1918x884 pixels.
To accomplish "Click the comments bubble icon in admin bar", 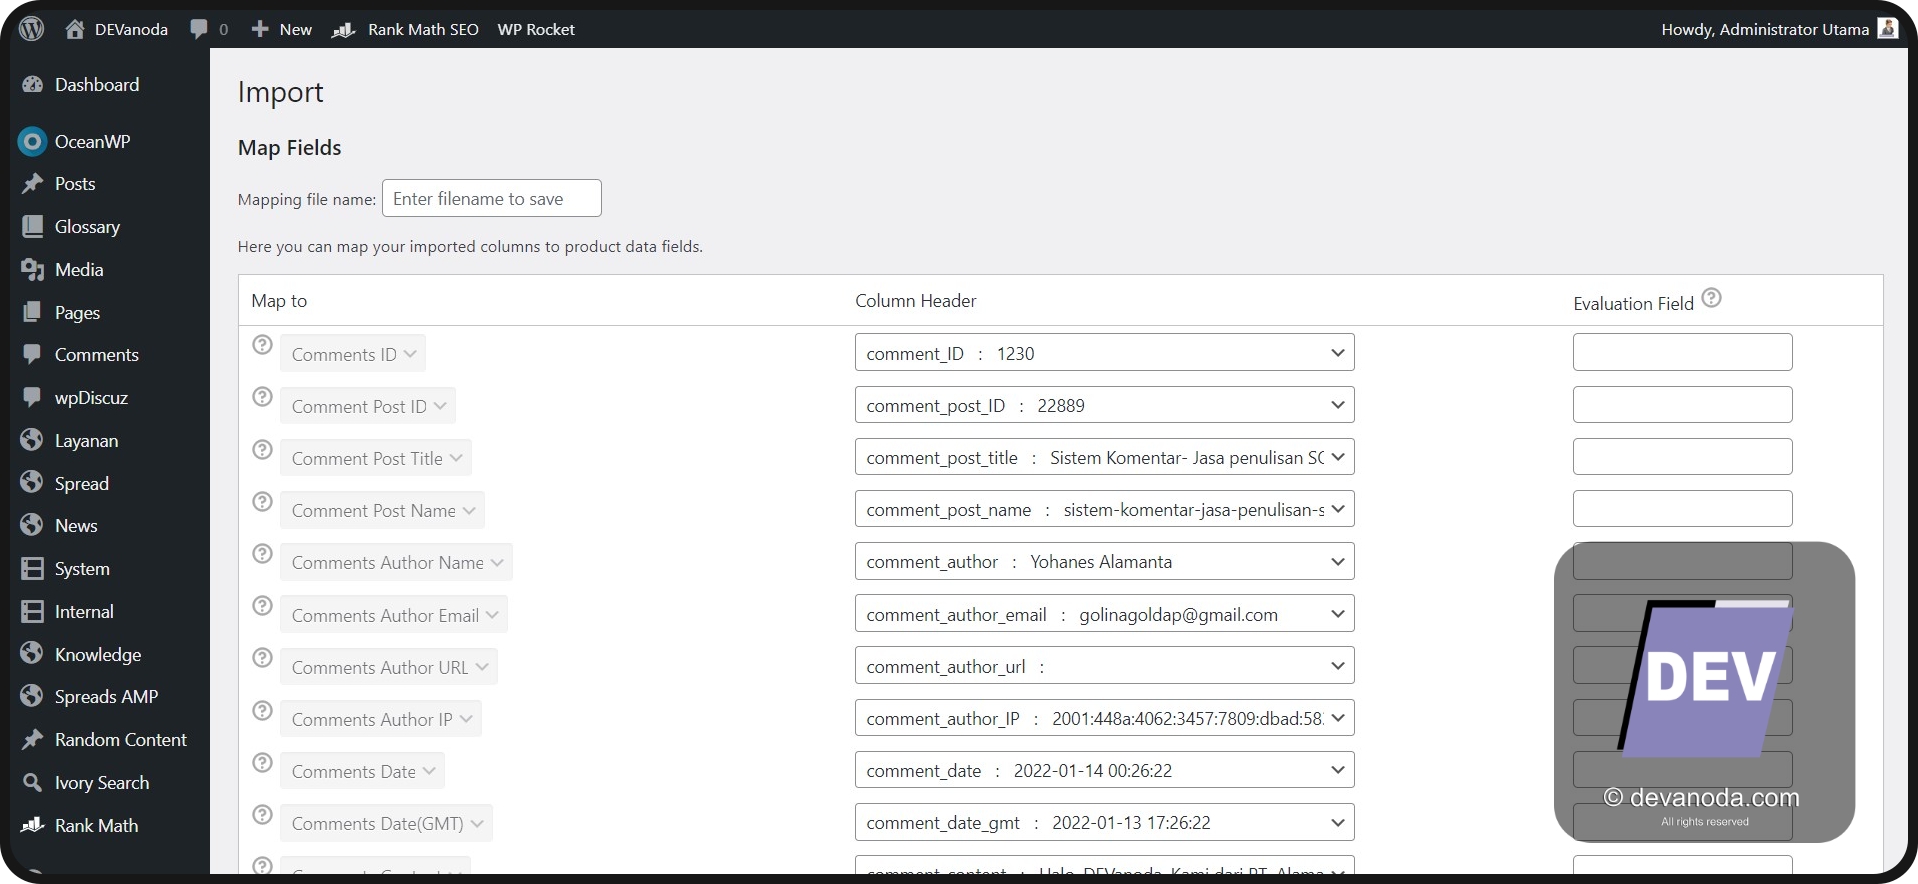I will point(199,29).
